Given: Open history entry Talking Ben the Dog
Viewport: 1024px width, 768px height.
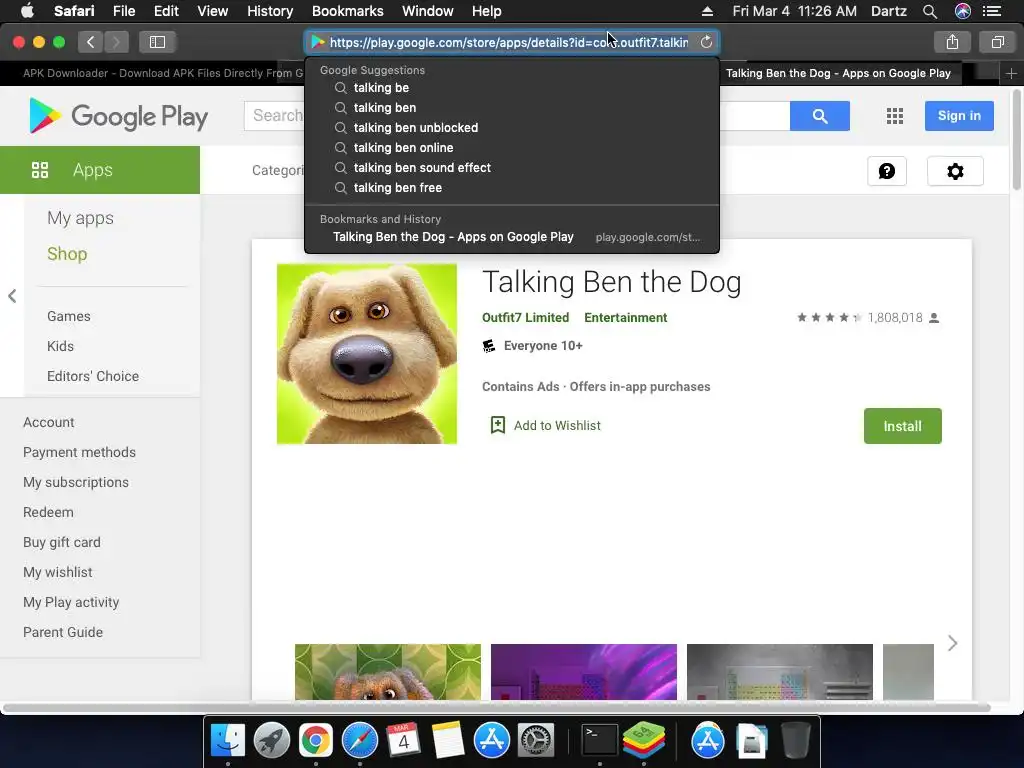Looking at the screenshot, I should [x=512, y=237].
